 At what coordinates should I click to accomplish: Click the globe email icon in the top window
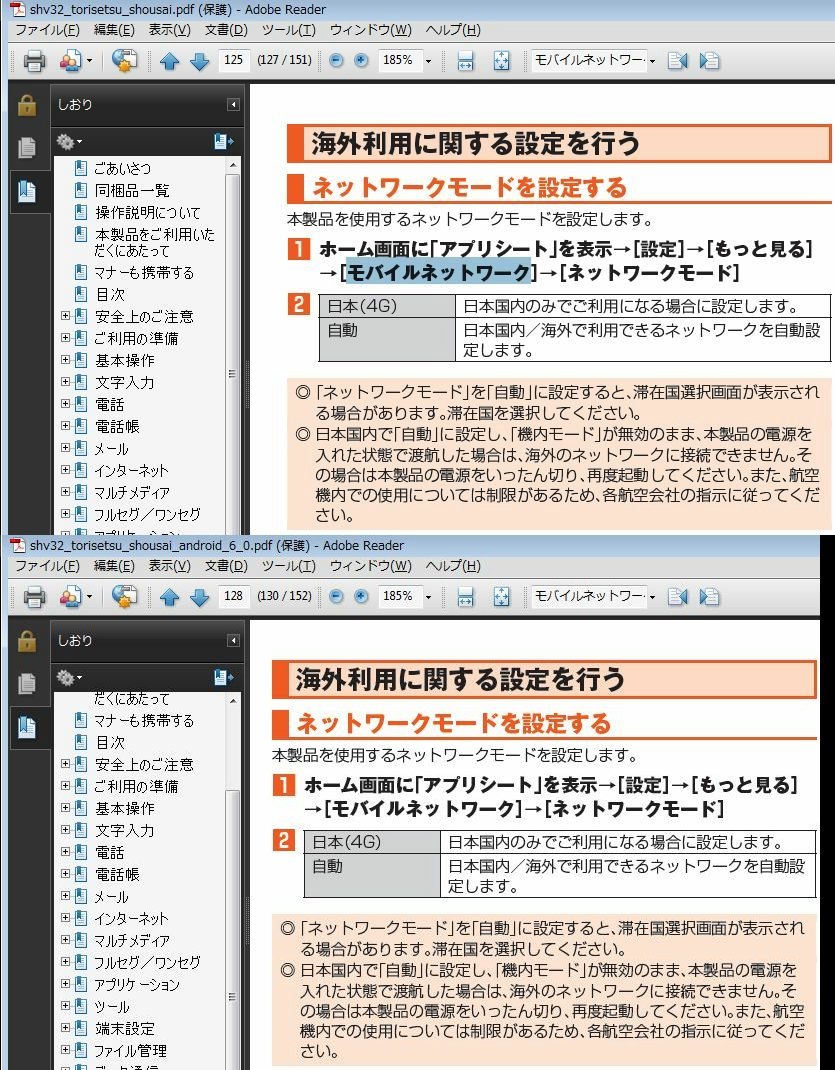click(124, 61)
